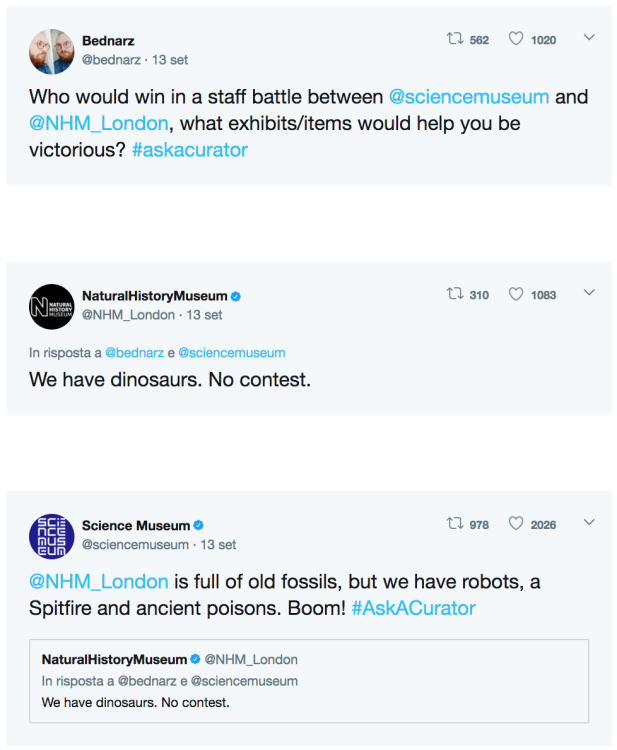Open more options on Science Museum tweet
Viewport: 617px width, 750px height.
pos(589,523)
